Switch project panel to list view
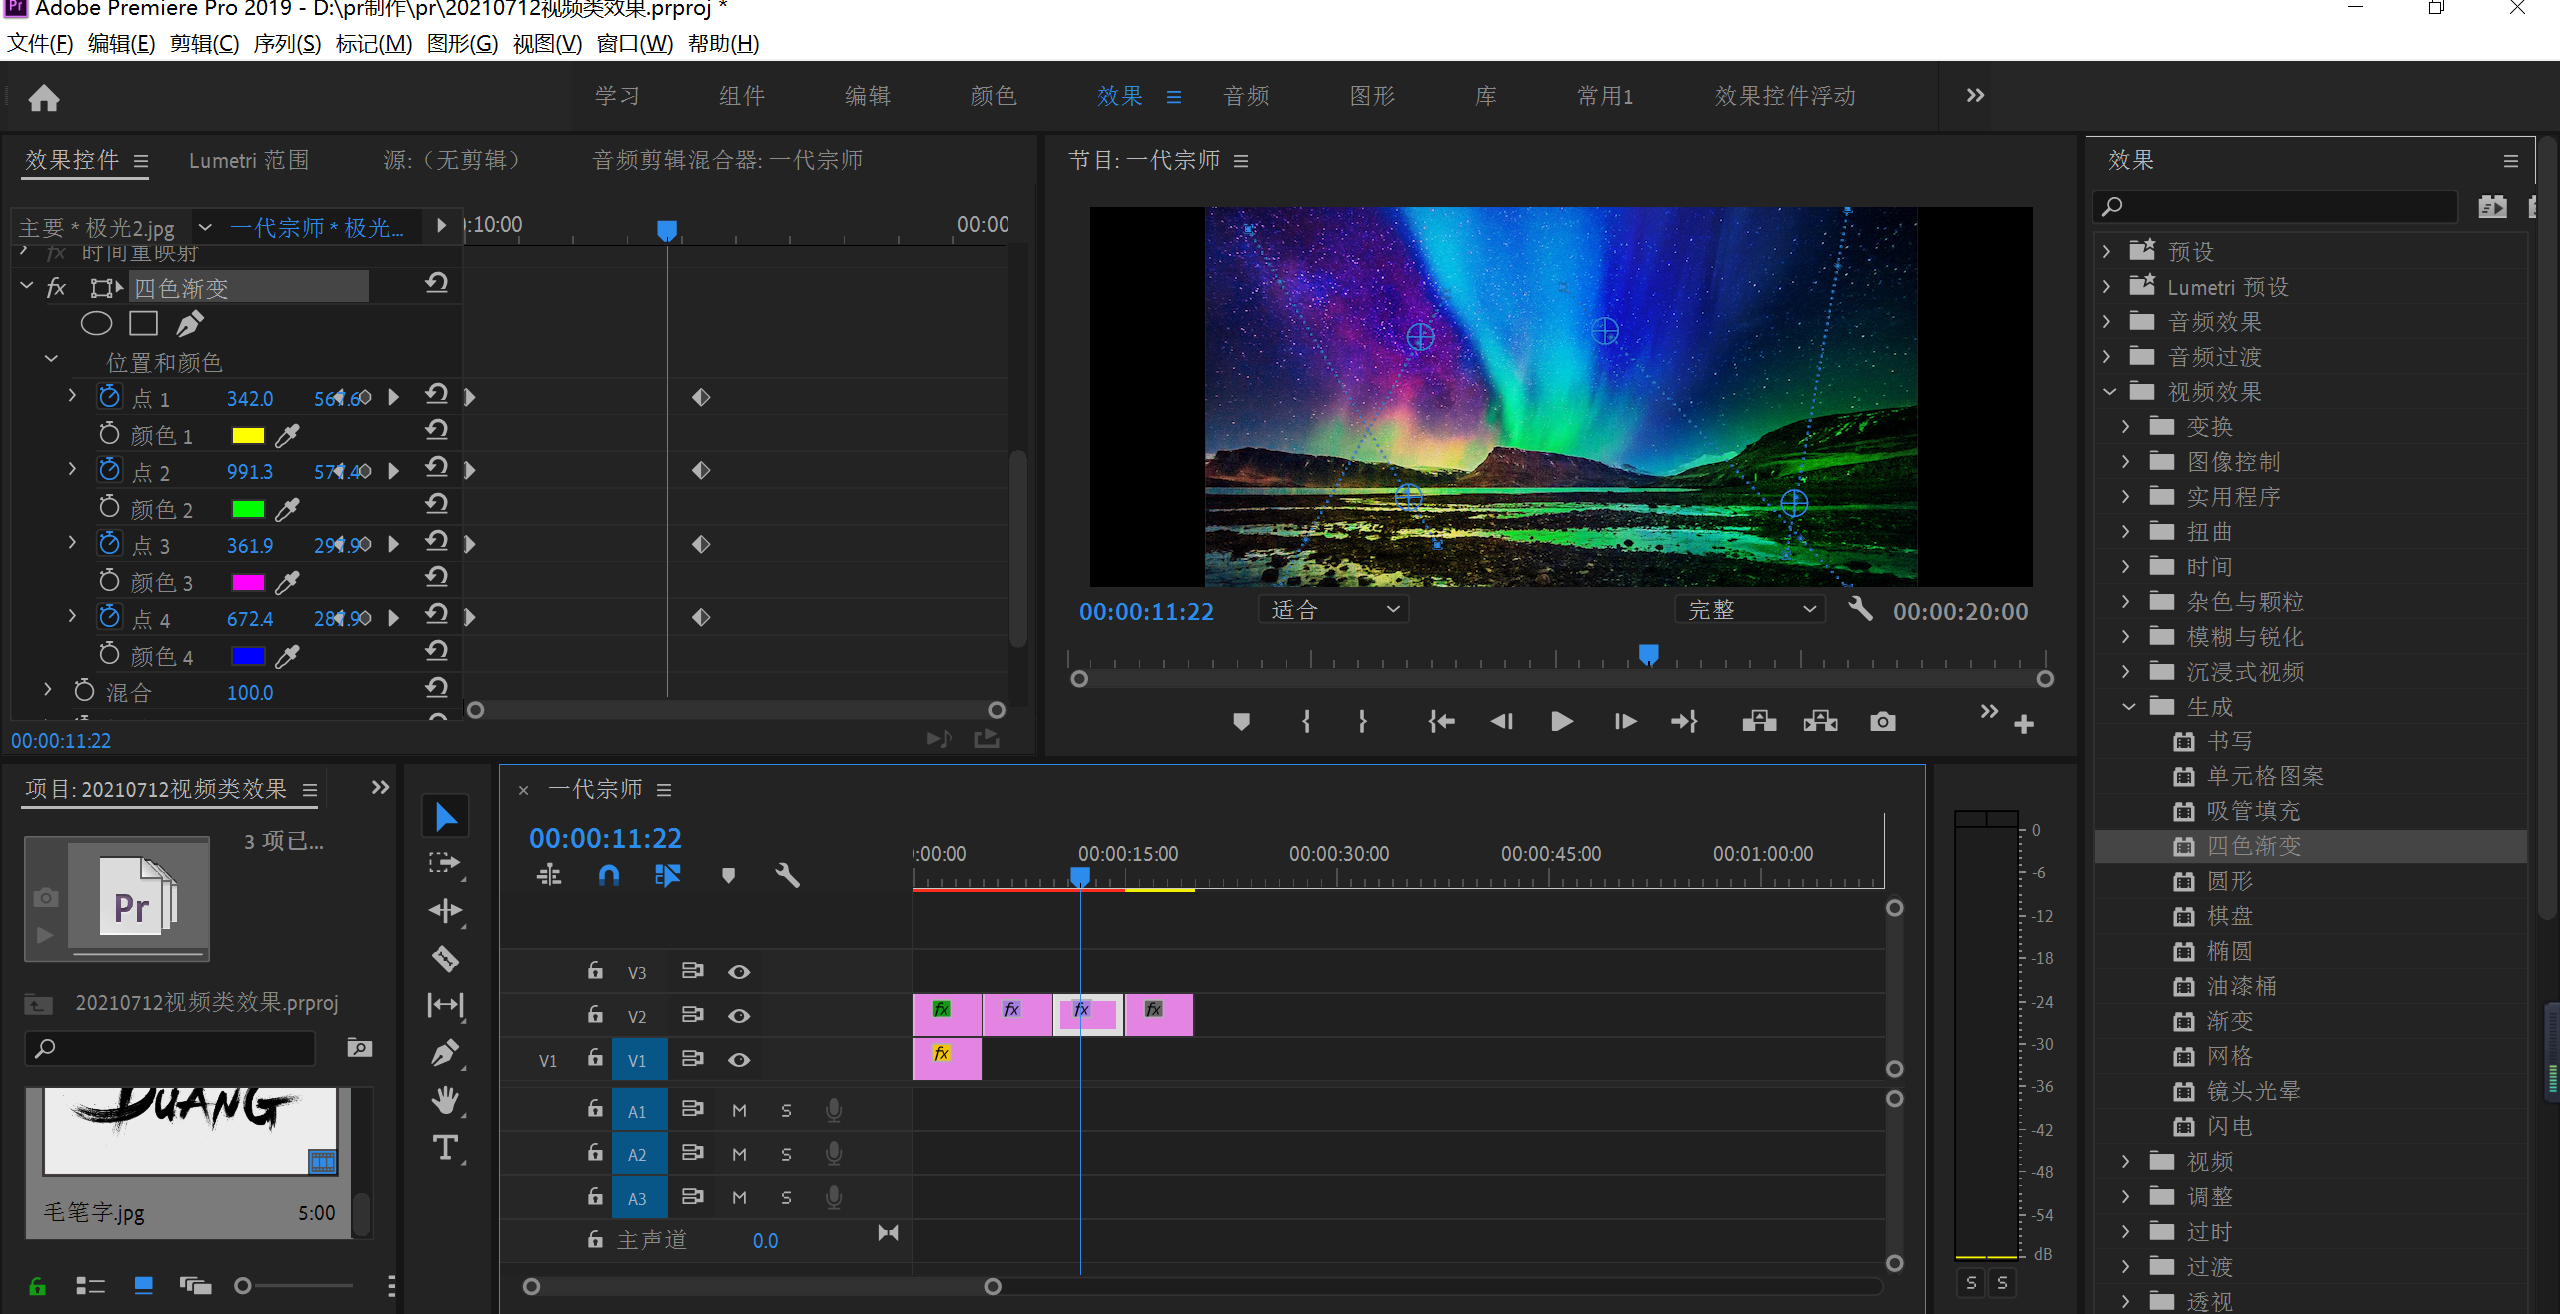Screen dimensions: 2560x1314 tap(90, 1286)
